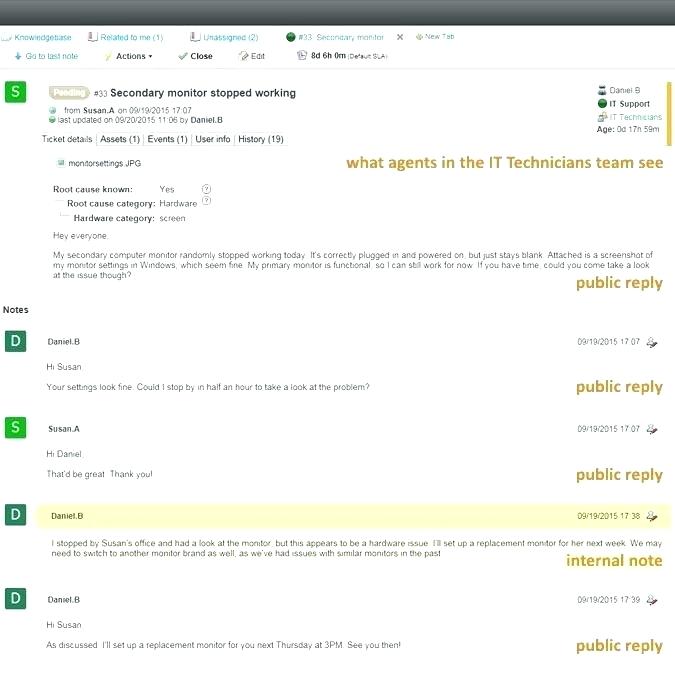The height and width of the screenshot is (675, 675).
Task: Select the Assets (1) tab
Action: [121, 139]
